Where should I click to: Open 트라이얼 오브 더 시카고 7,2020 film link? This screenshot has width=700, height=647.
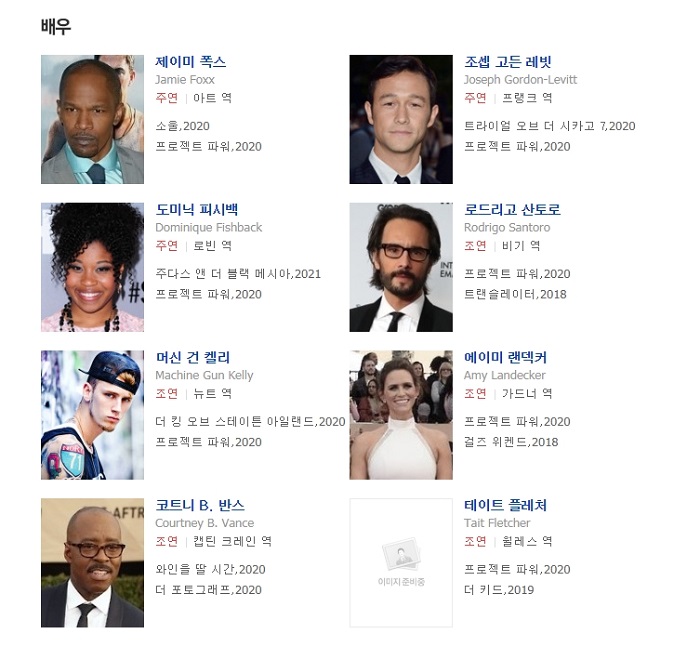pos(550,126)
